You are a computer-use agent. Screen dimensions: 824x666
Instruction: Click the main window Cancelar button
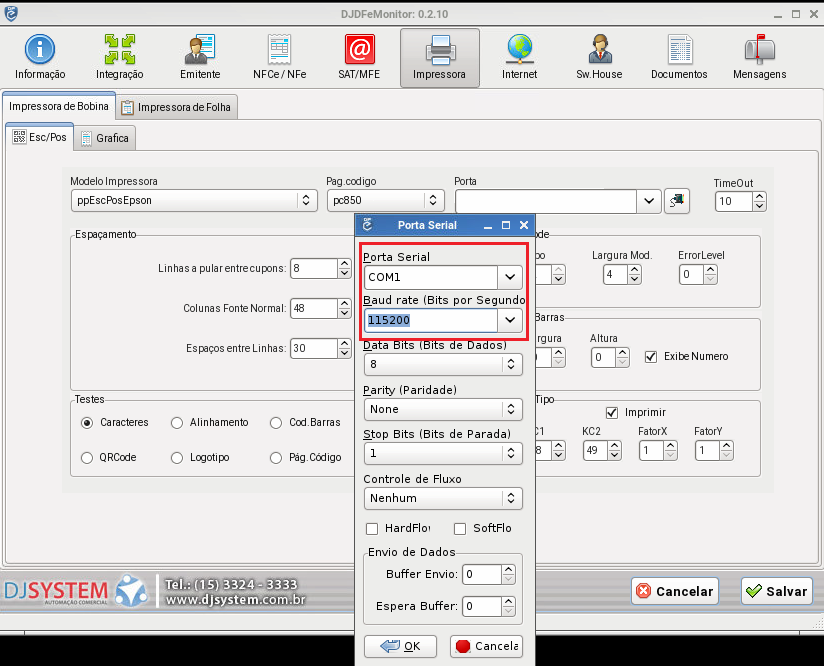[x=675, y=591]
